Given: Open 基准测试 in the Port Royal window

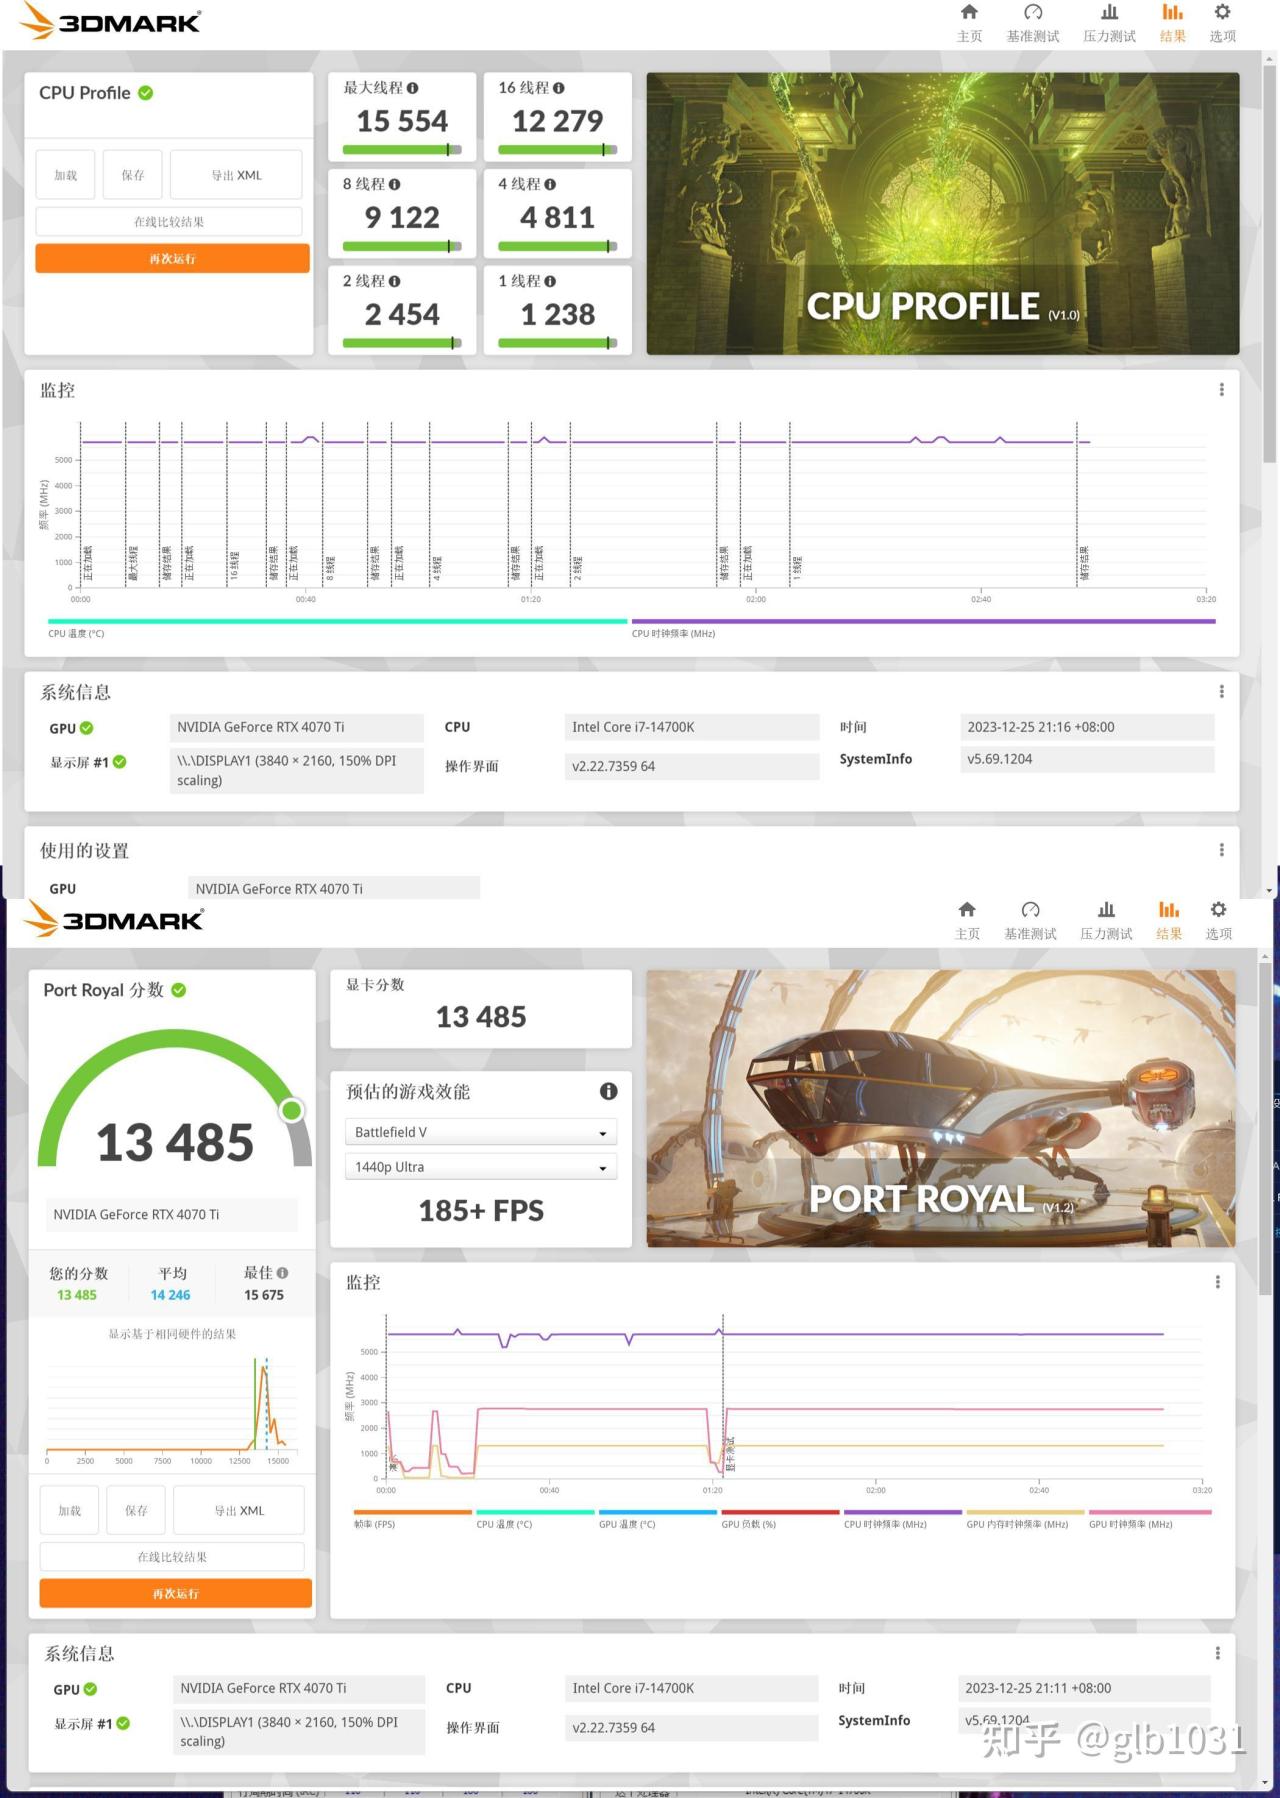Looking at the screenshot, I should (x=1030, y=920).
